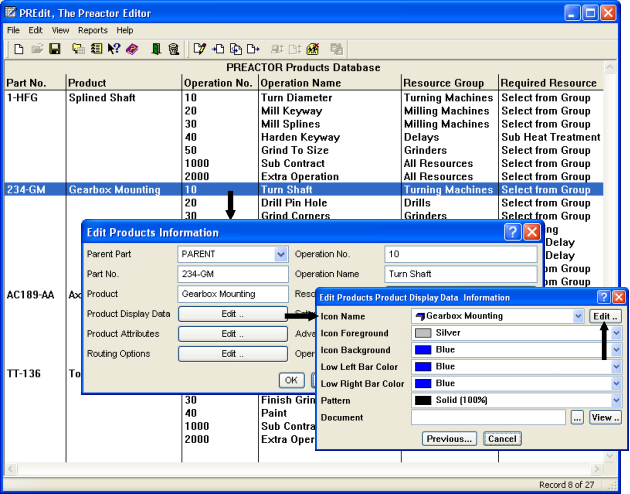
Task: Click the black Pattern swatch
Action: click(x=423, y=400)
